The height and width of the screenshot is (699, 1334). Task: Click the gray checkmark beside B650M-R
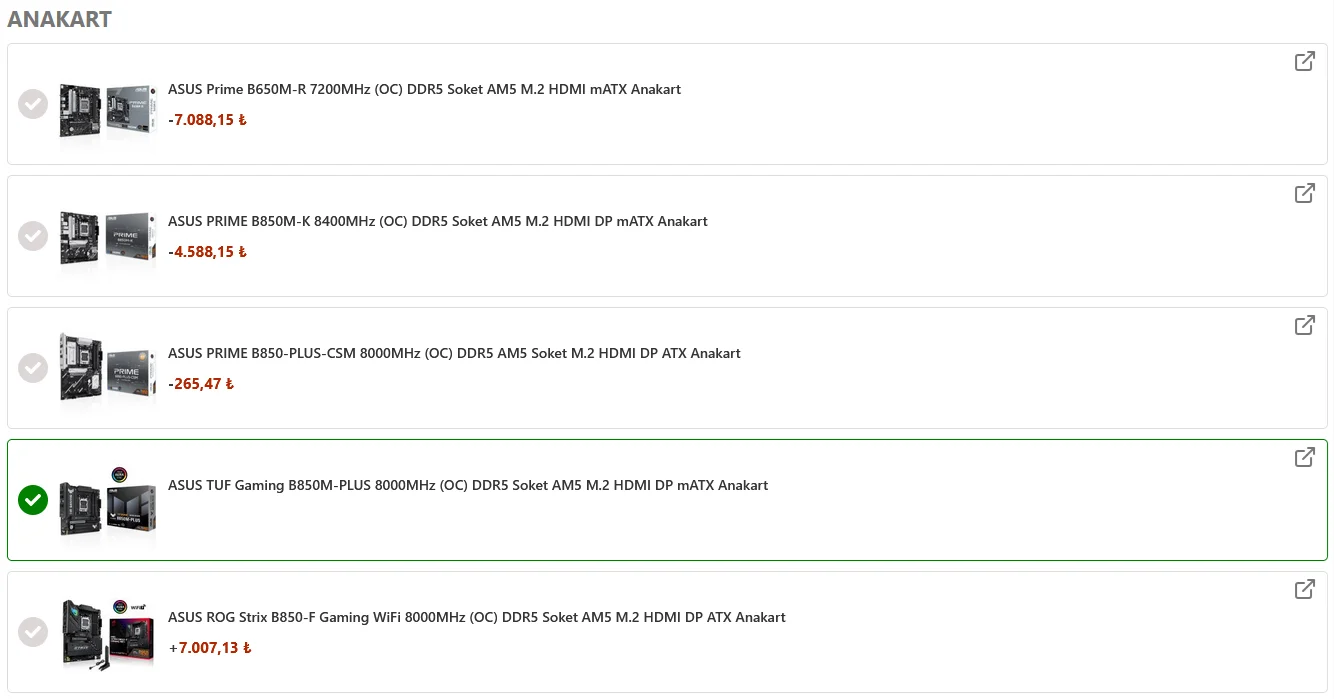tap(33, 104)
